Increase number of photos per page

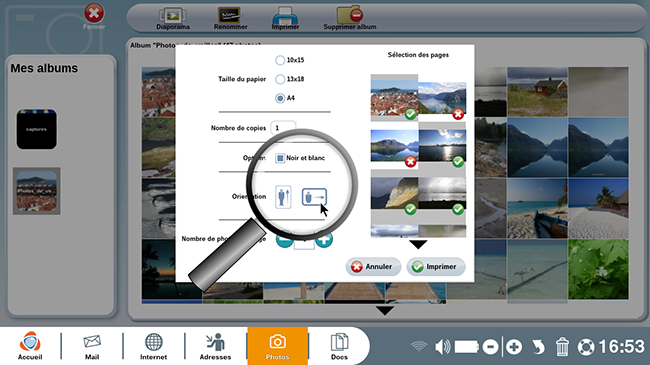tap(324, 239)
